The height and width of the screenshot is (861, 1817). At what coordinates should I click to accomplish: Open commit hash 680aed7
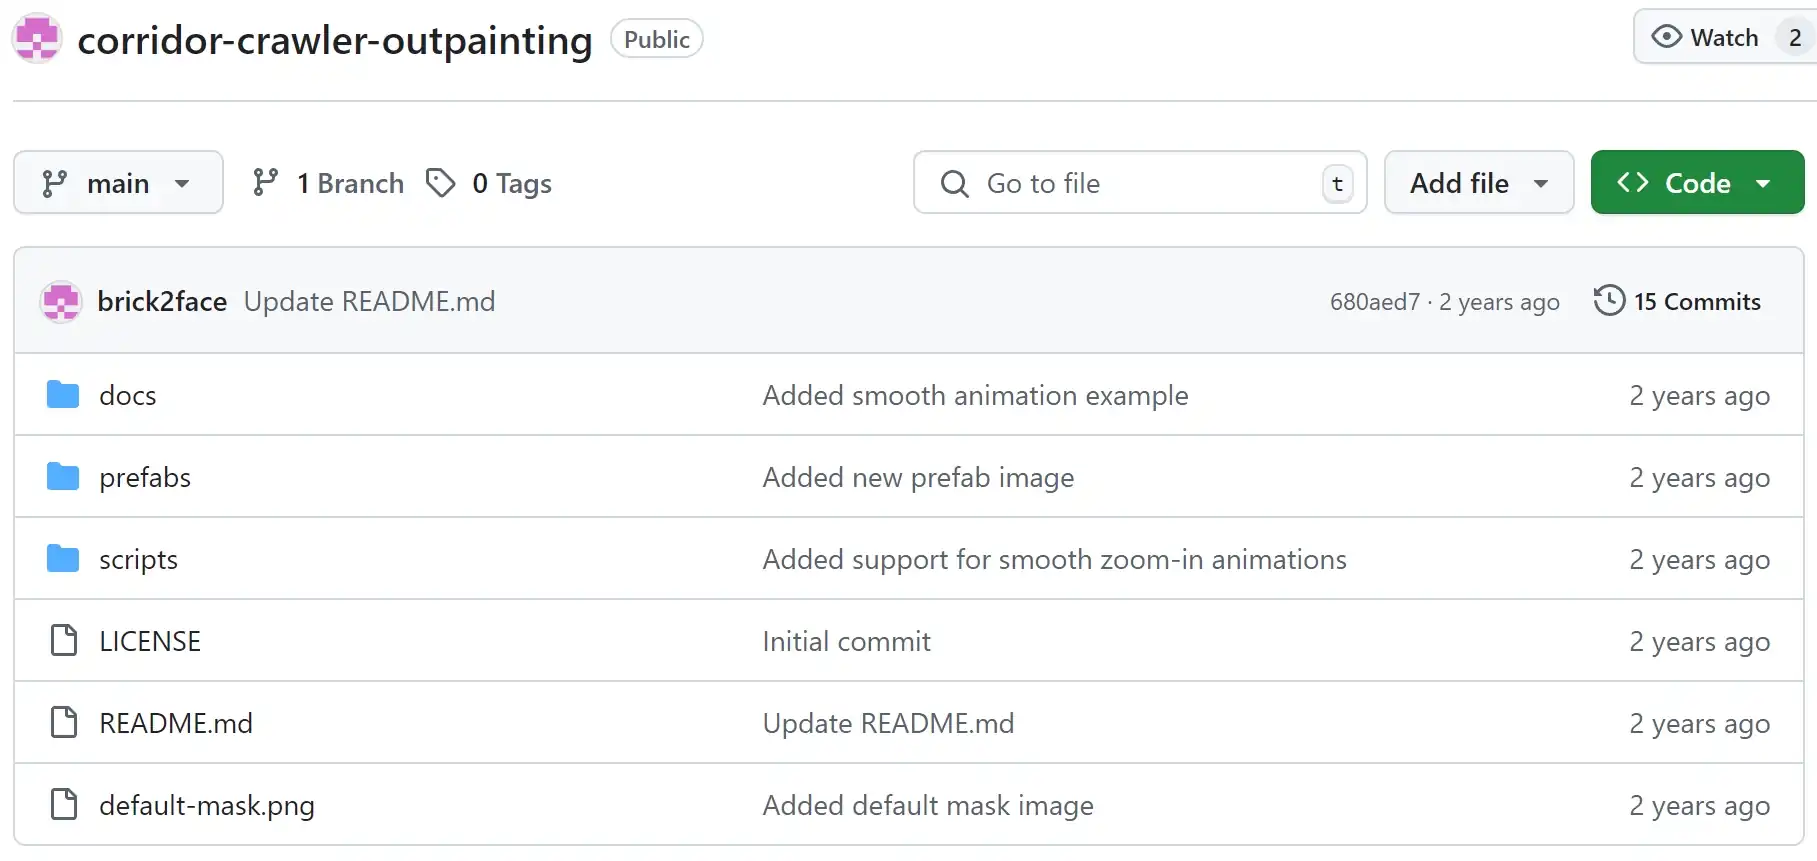1374,302
